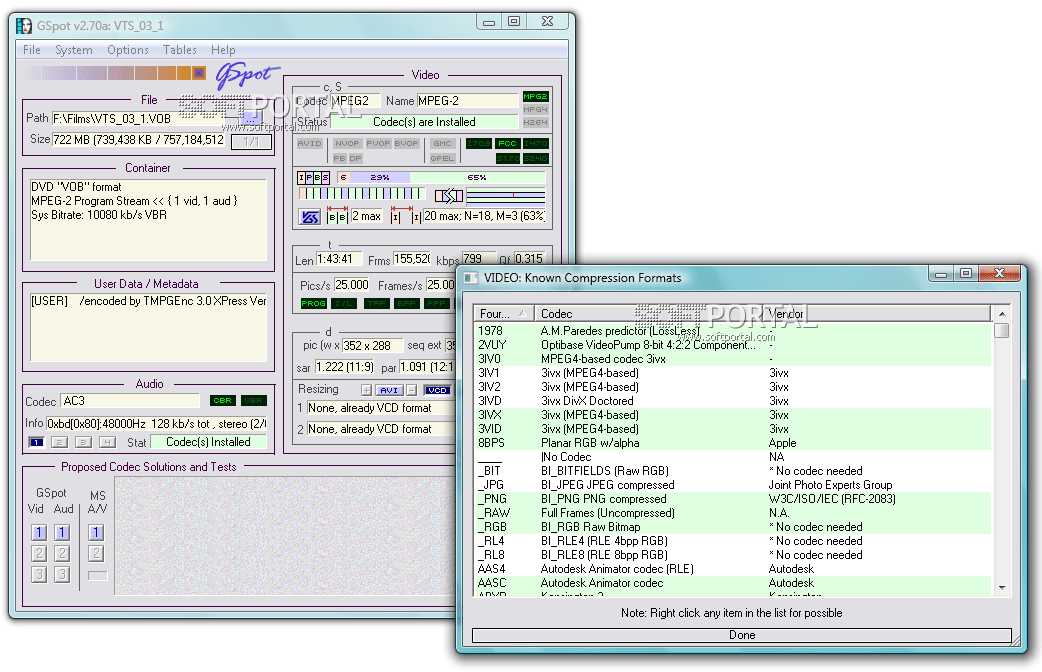The image size is (1042, 672).
Task: Click the frame-flow arrows icon in Video panel
Action: 449,196
